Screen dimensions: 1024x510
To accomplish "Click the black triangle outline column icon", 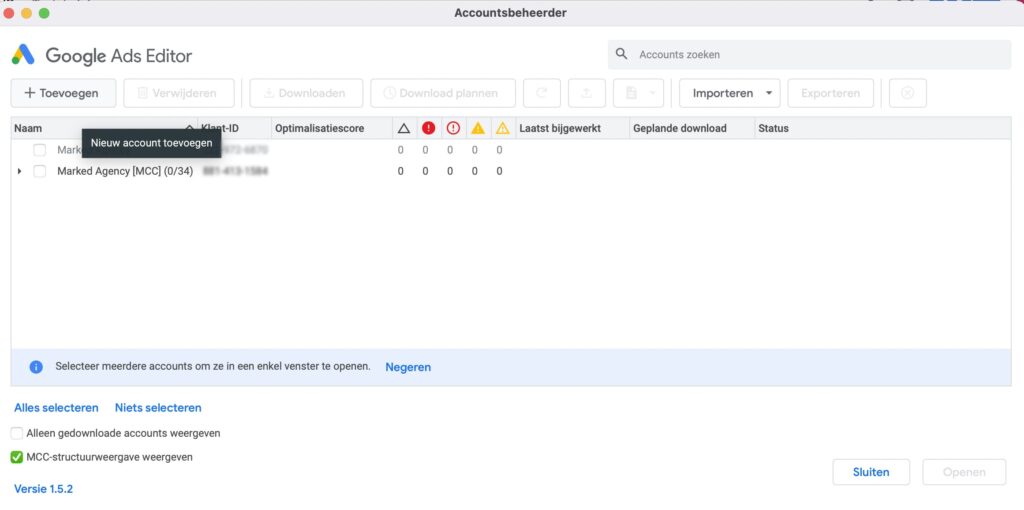I will click(404, 129).
